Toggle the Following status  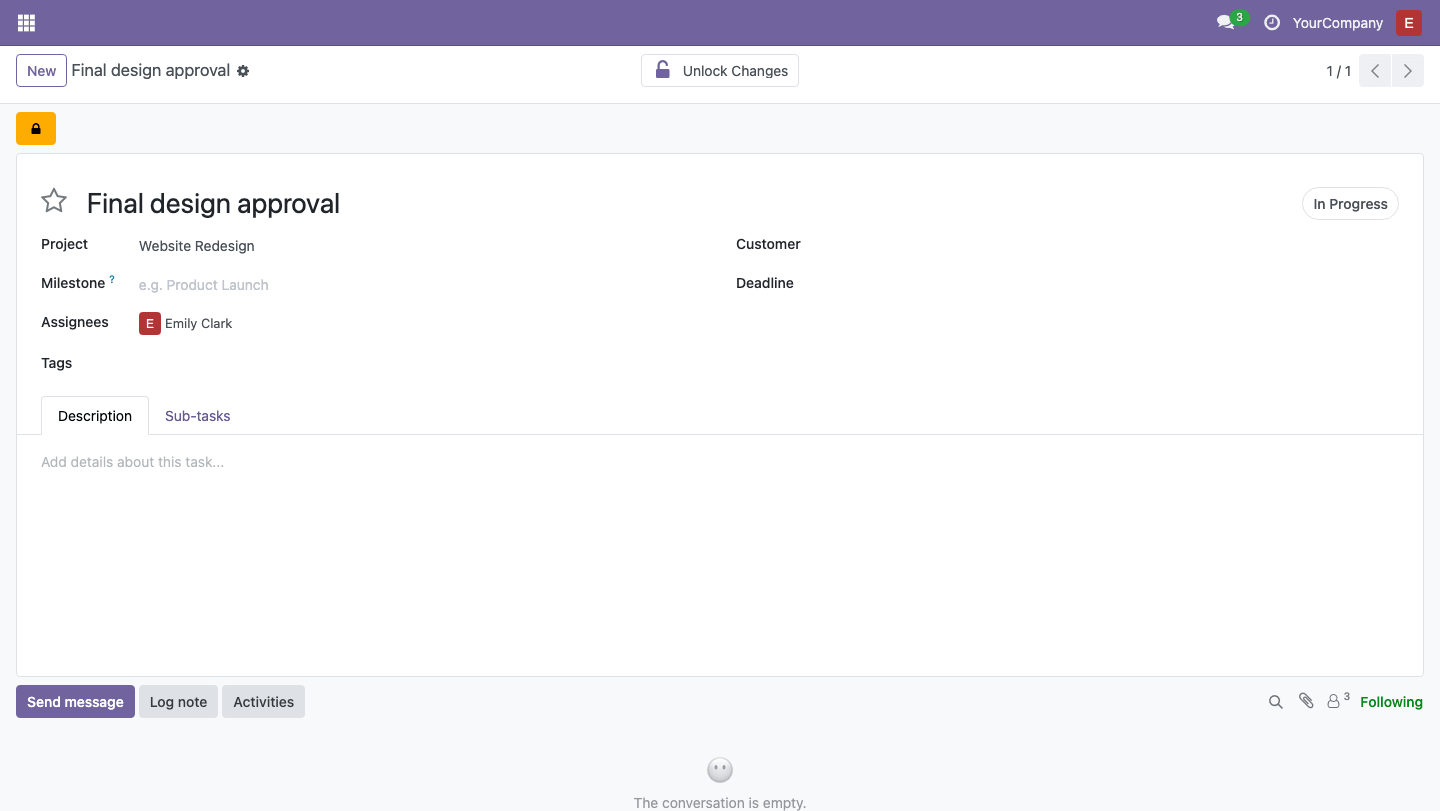pos(1391,702)
